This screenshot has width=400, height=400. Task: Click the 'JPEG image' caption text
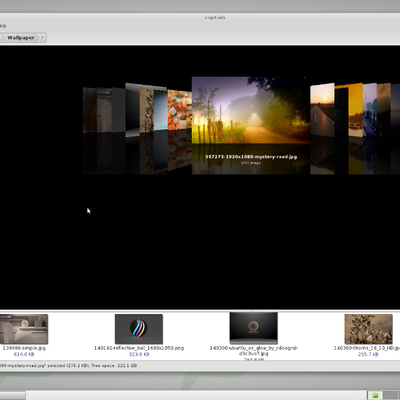click(x=251, y=163)
